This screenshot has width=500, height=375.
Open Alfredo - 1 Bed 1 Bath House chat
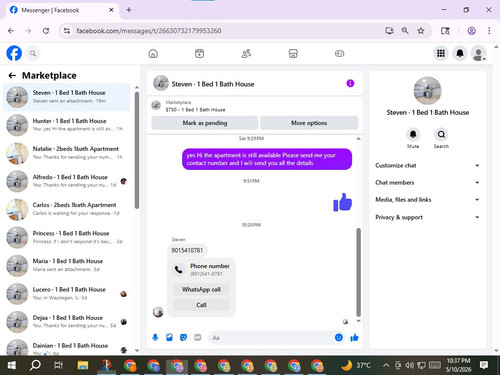point(67,181)
